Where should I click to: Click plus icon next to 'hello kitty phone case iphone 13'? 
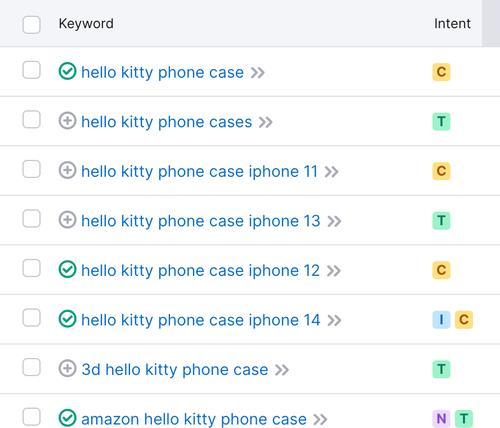pyautogui.click(x=67, y=220)
